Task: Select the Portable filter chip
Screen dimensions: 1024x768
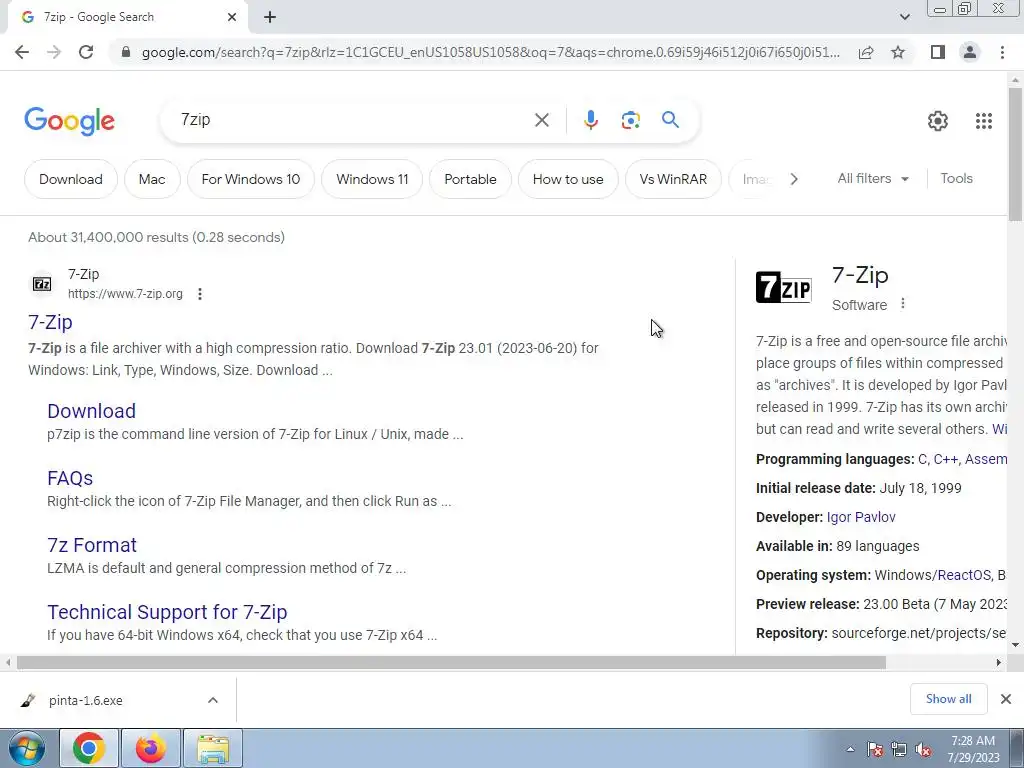Action: pos(470,179)
